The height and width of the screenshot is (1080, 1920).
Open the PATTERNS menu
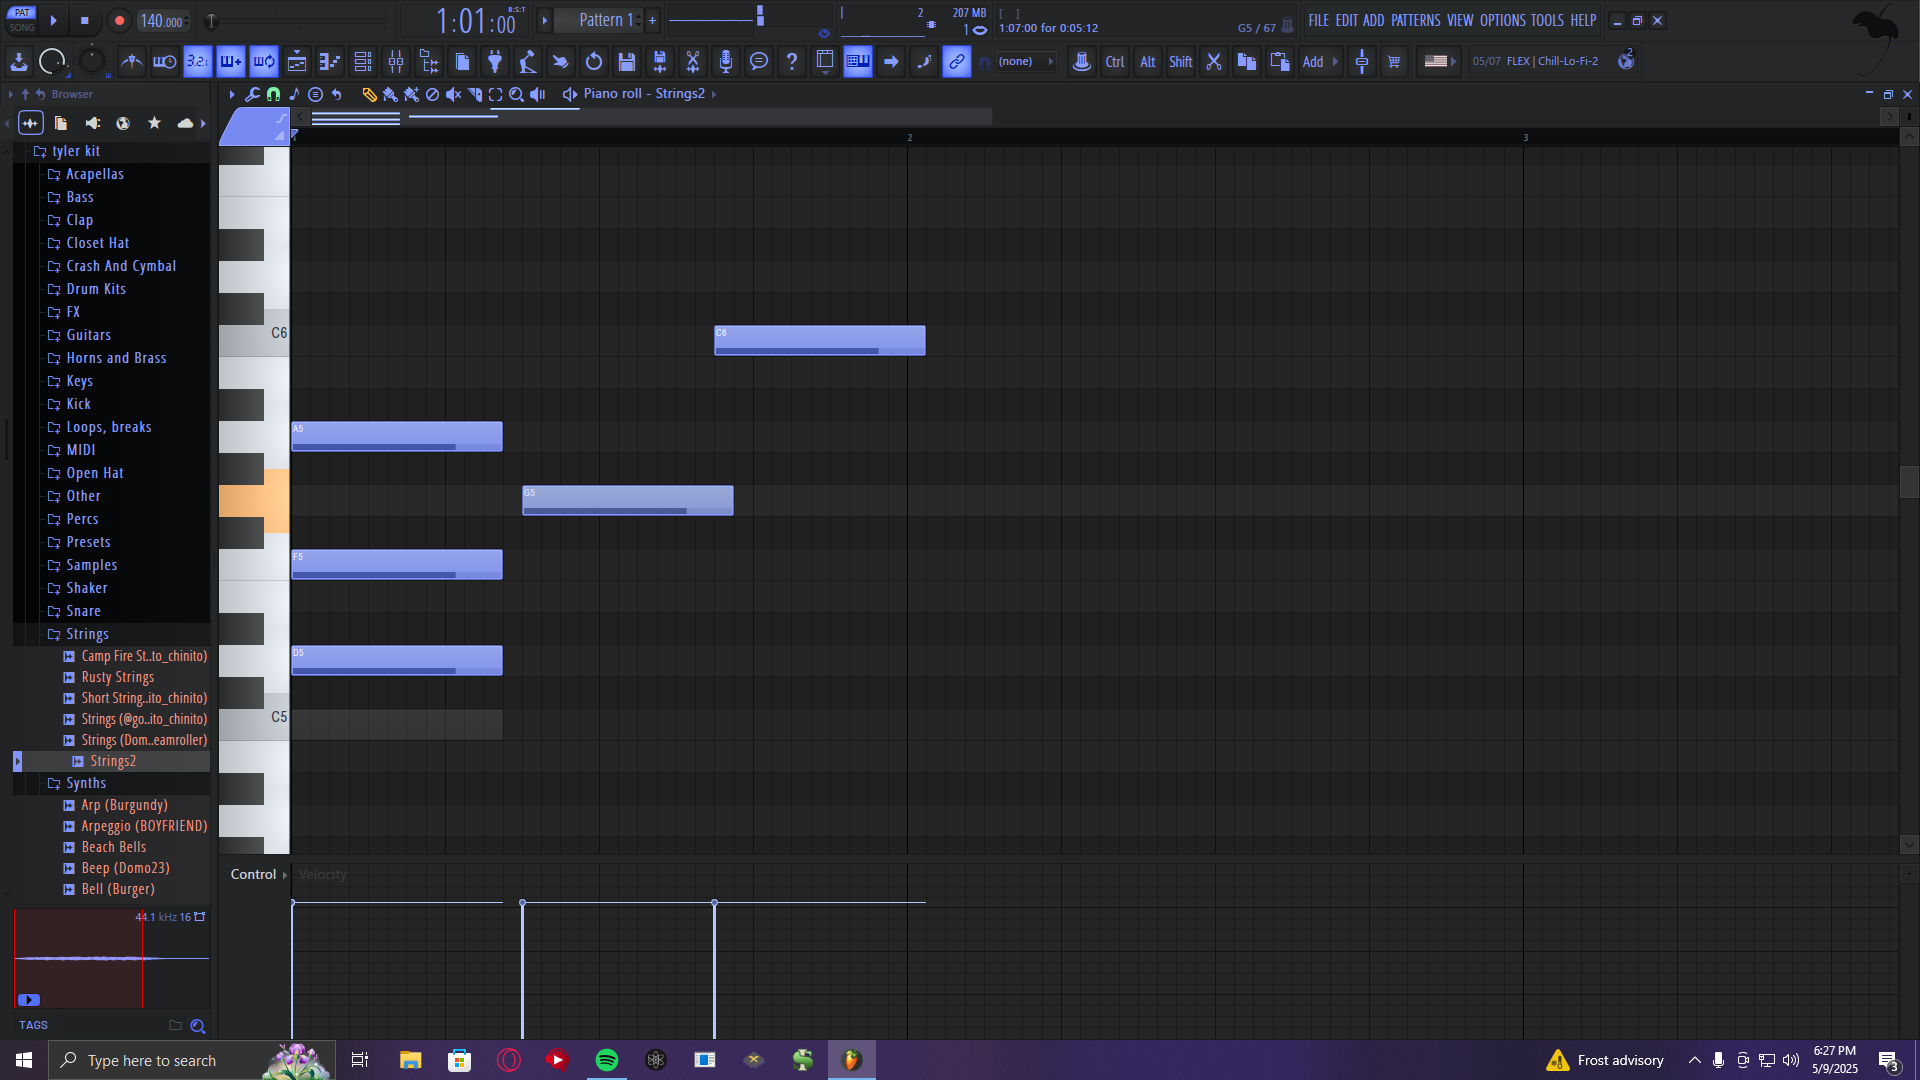[1415, 20]
